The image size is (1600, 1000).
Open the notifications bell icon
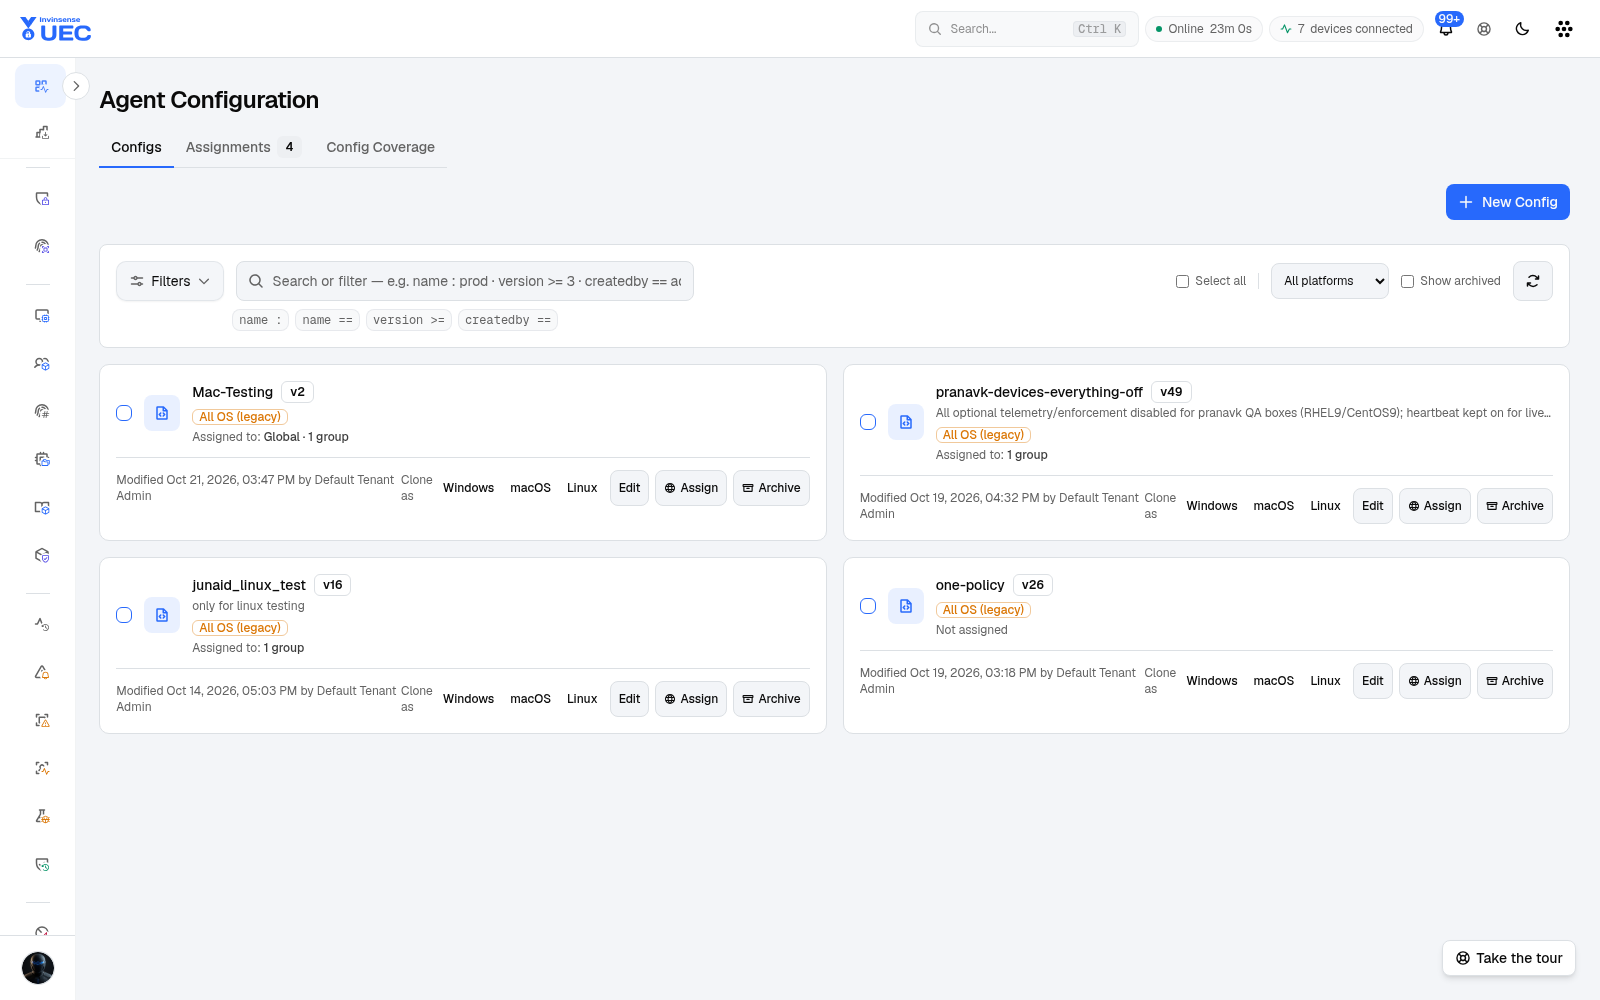tap(1446, 29)
